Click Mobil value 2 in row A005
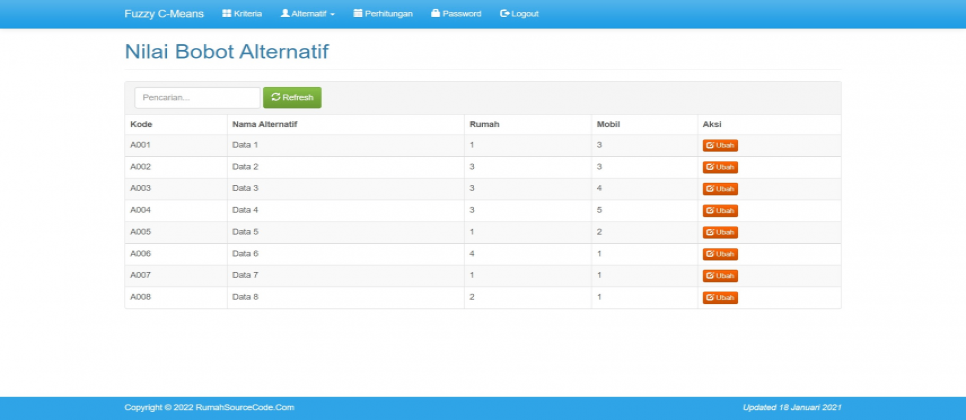This screenshot has height=420, width=966. (x=644, y=232)
